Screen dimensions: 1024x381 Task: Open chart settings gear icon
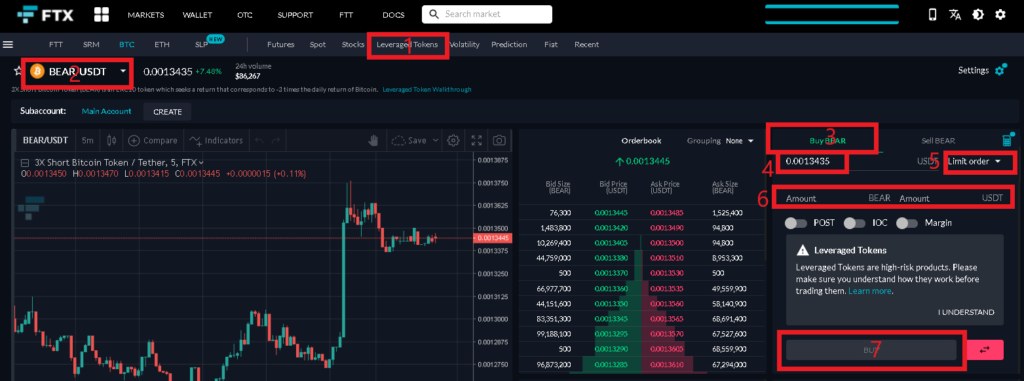[x=453, y=140]
